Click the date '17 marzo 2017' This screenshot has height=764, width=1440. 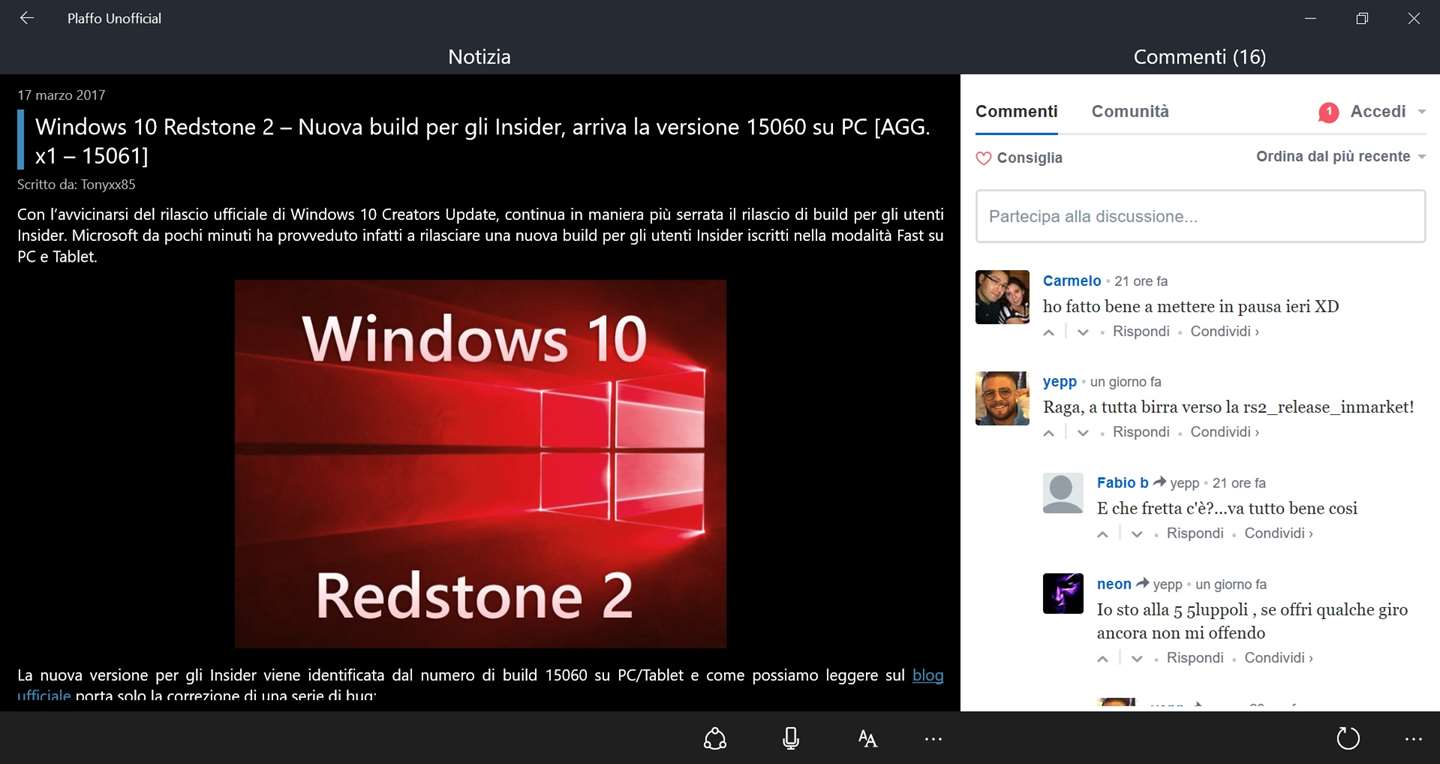[x=61, y=95]
